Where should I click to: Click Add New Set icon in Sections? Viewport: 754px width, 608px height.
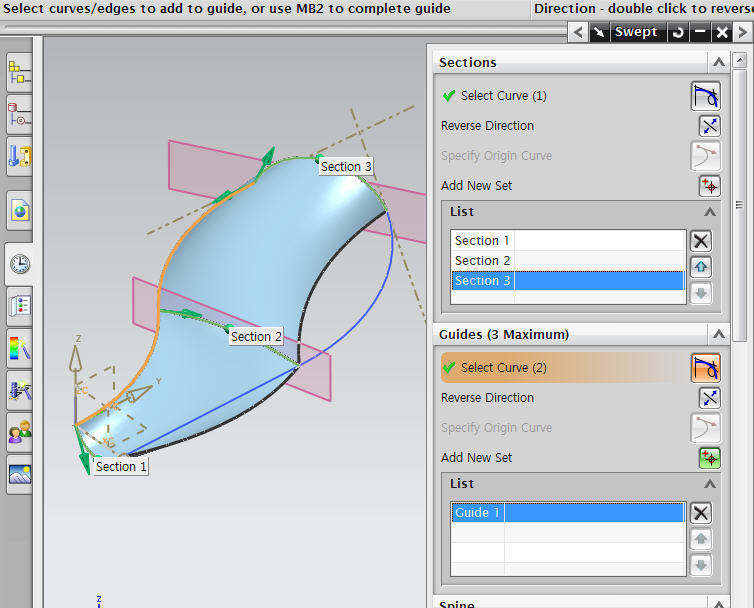[x=709, y=186]
